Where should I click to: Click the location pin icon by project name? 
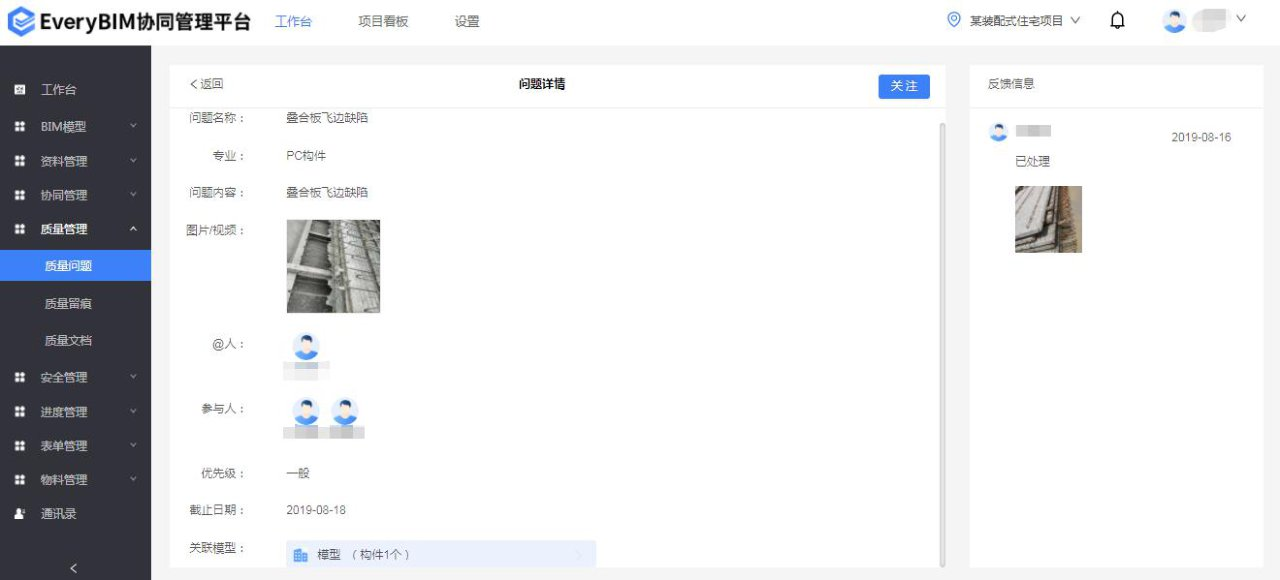(x=954, y=19)
